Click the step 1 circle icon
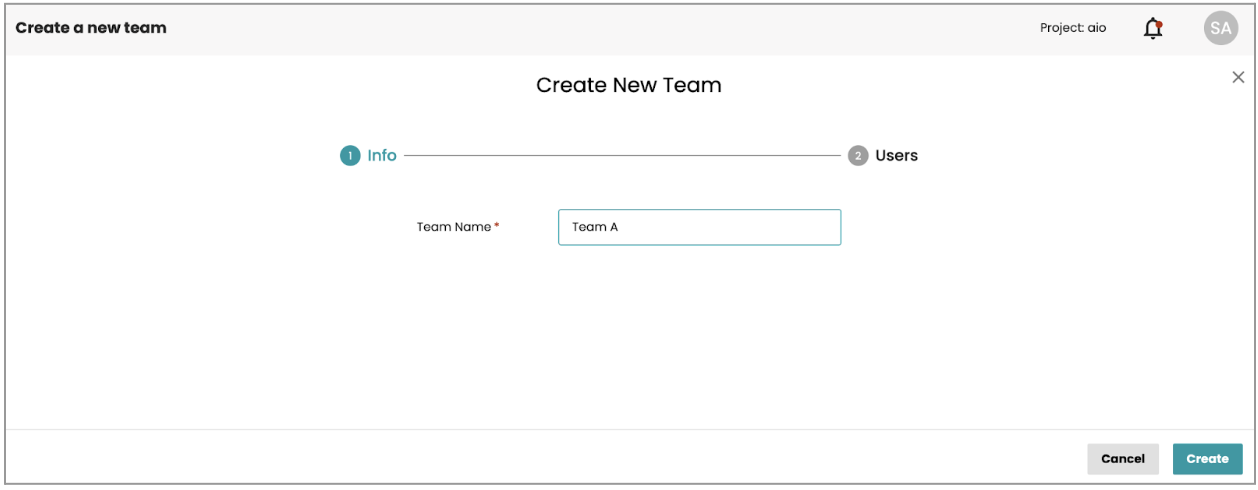 350,156
